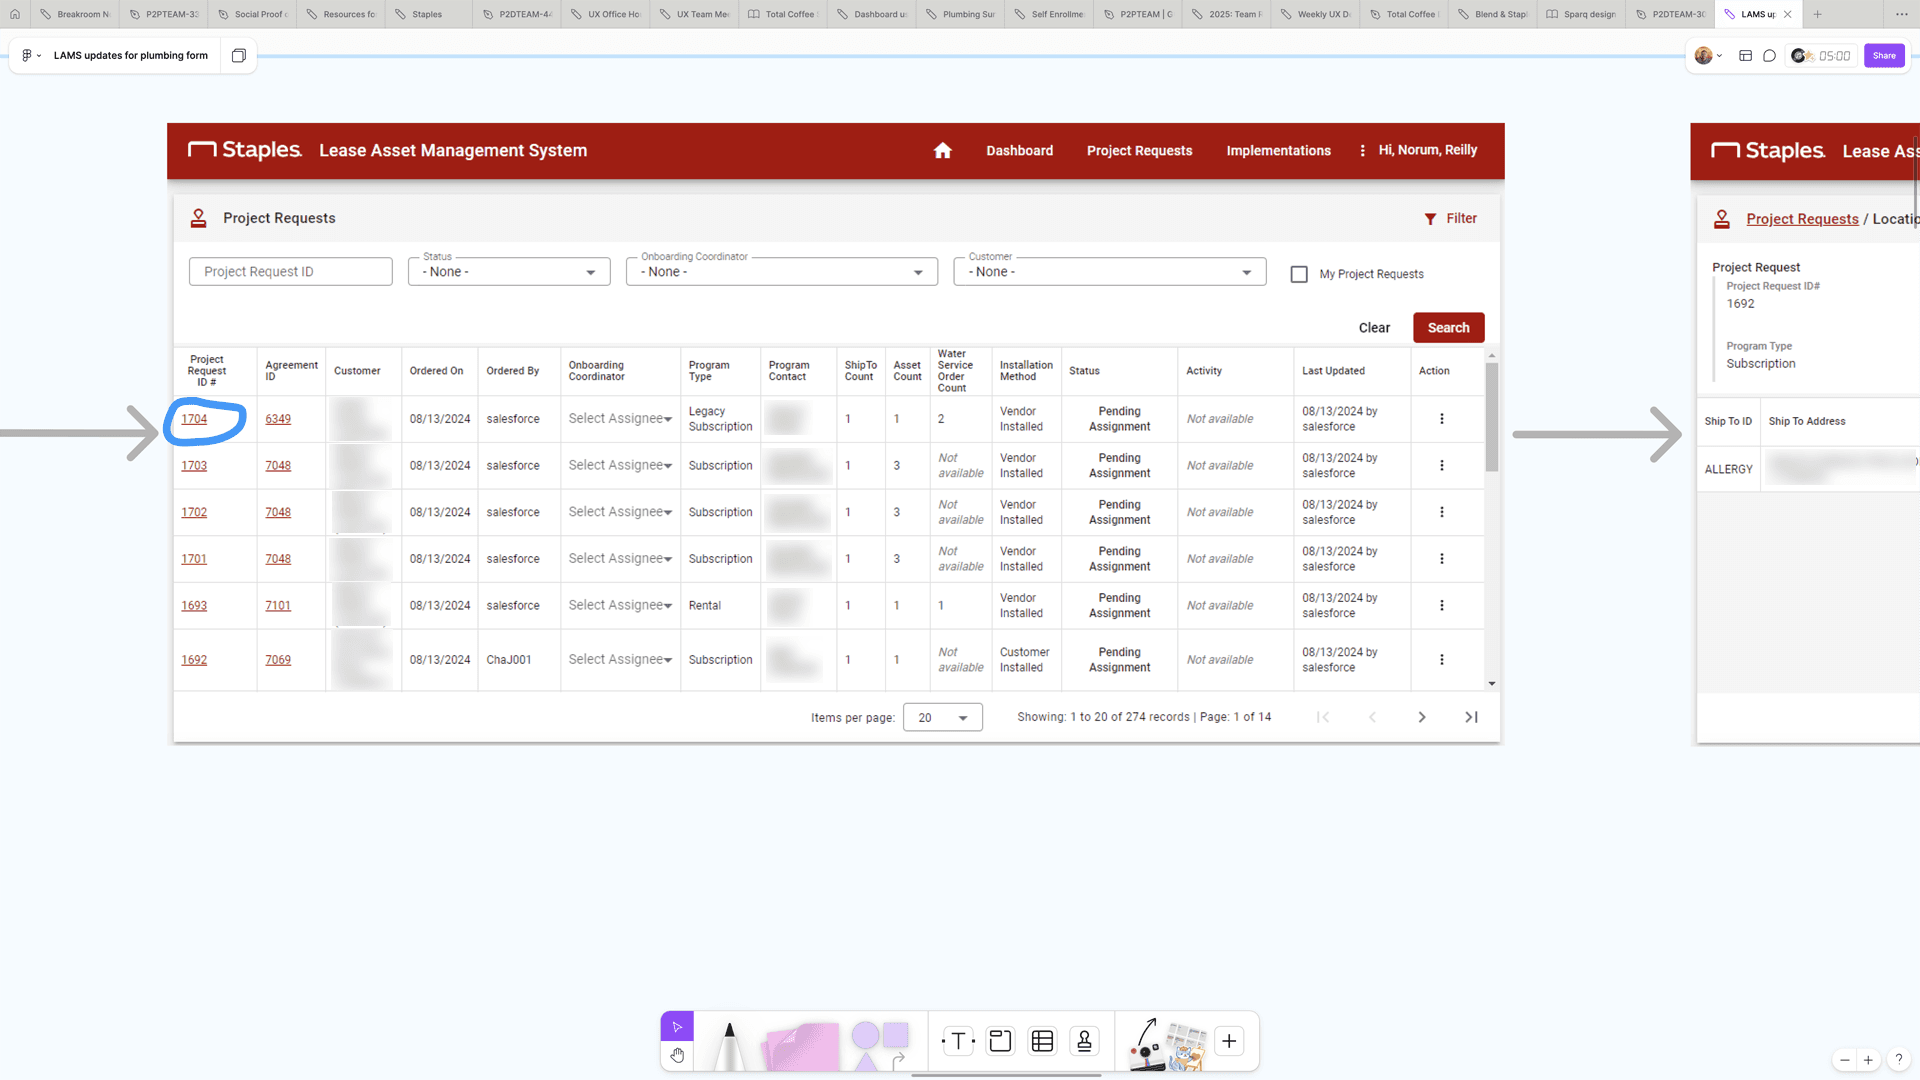
Task: Zoom out with the minus button
Action: click(1845, 1060)
